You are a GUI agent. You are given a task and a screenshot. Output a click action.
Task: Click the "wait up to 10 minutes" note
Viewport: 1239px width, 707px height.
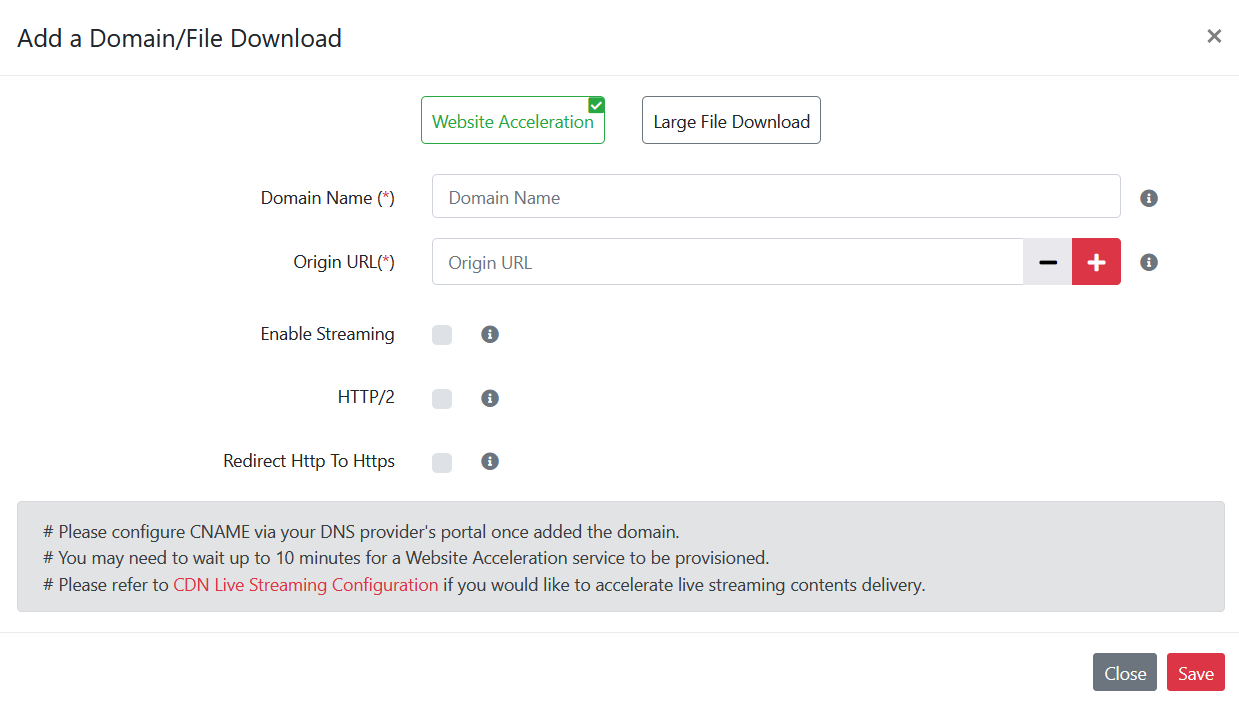tap(406, 558)
